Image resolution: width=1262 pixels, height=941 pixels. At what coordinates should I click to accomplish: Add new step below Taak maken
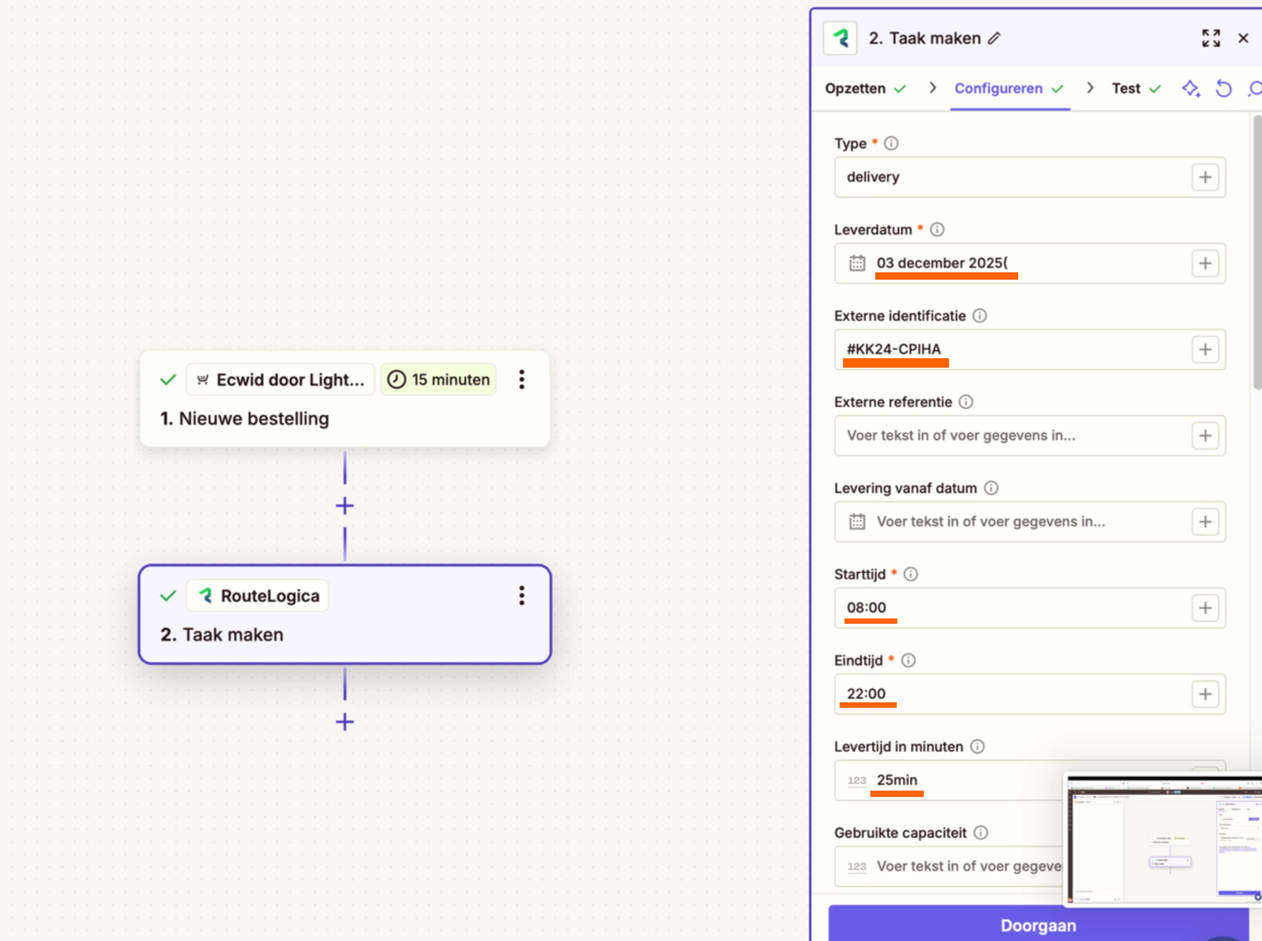(x=345, y=722)
